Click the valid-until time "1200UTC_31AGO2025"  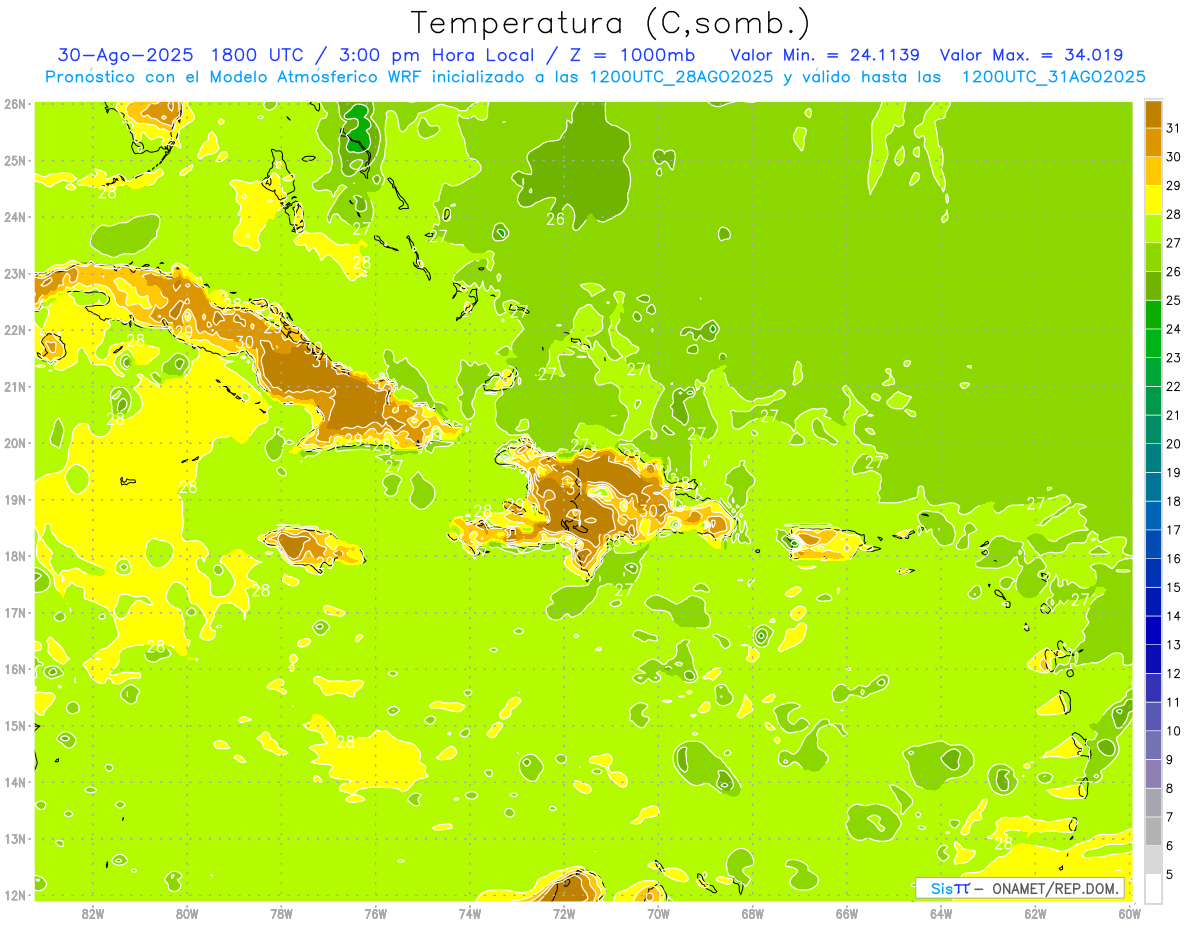pos(1052,77)
